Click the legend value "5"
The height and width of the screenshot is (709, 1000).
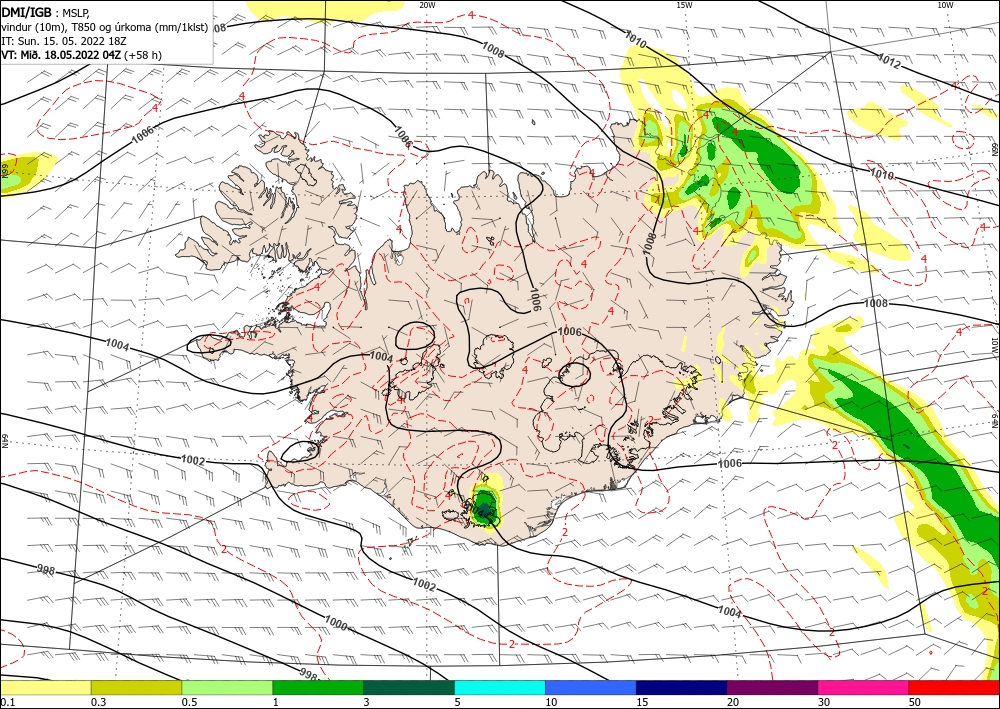click(x=457, y=702)
